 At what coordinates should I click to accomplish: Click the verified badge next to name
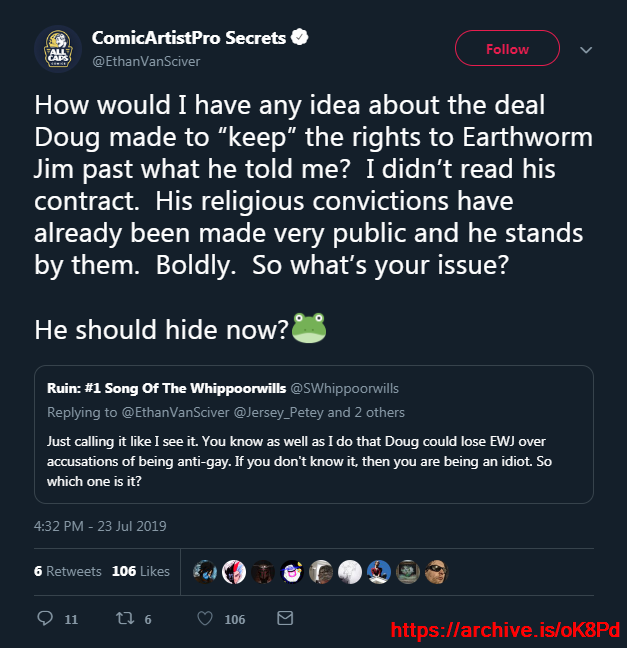coord(300,37)
